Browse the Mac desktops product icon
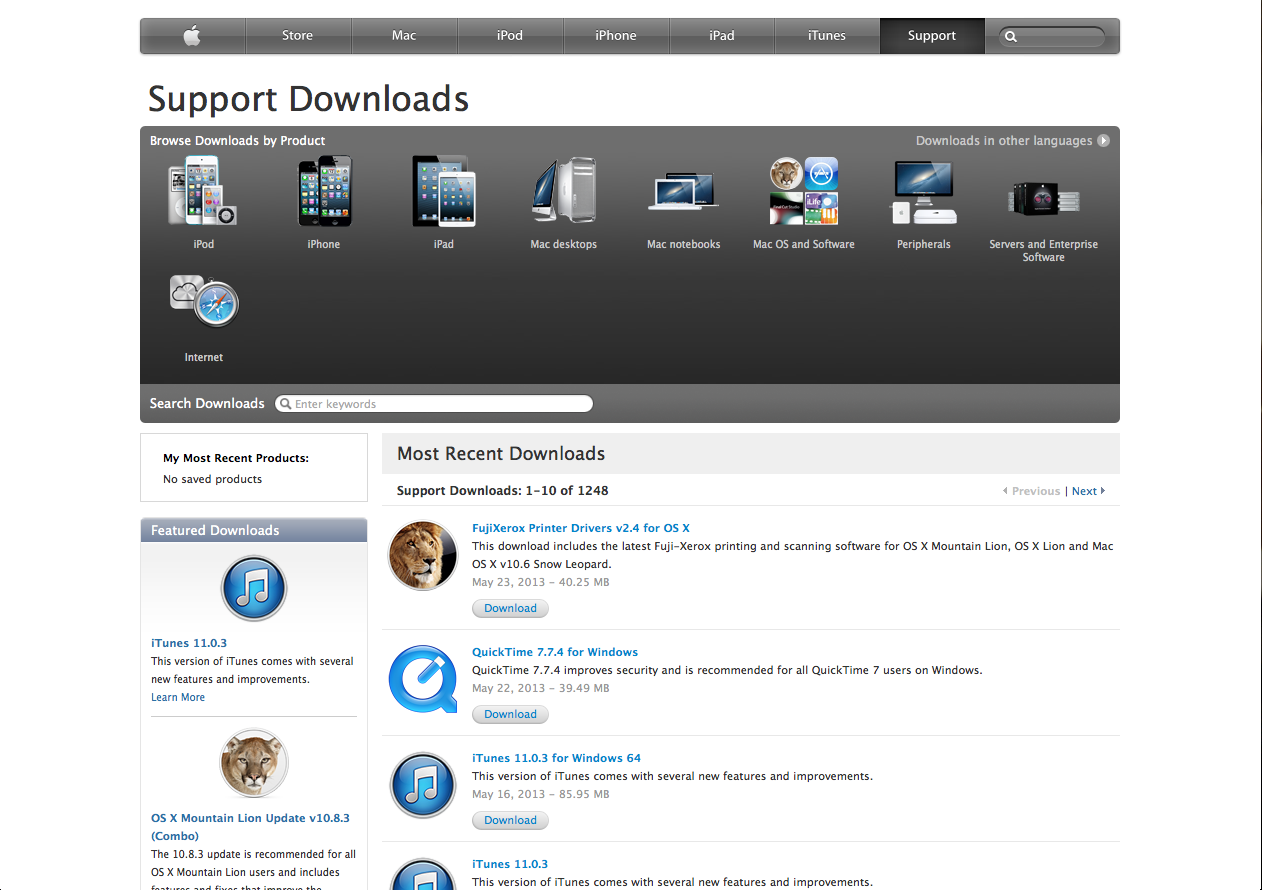Image resolution: width=1262 pixels, height=890 pixels. click(x=563, y=190)
